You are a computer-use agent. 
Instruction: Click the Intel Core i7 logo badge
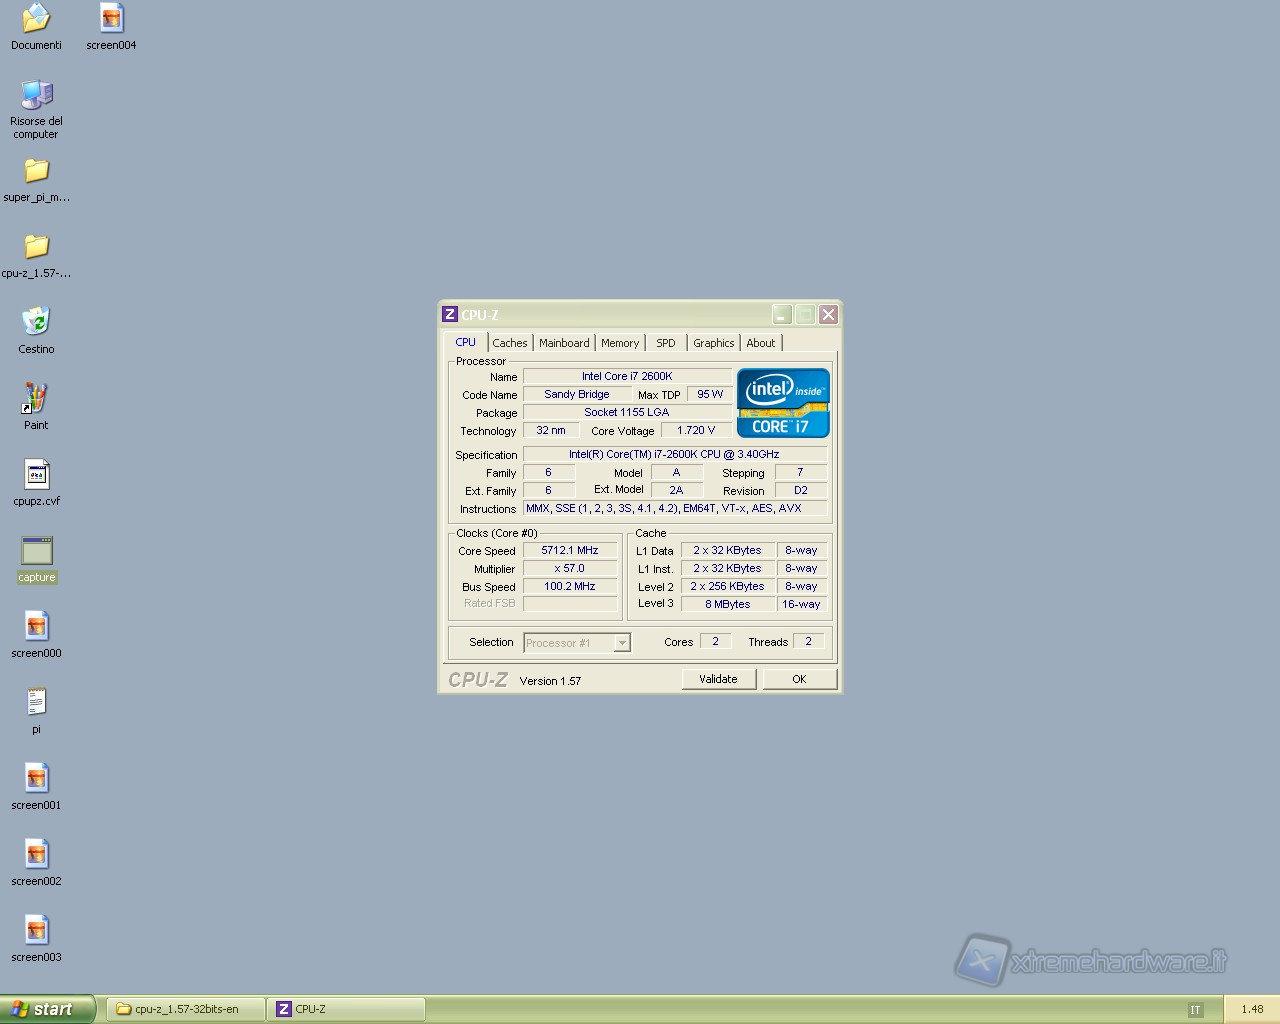pyautogui.click(x=783, y=403)
